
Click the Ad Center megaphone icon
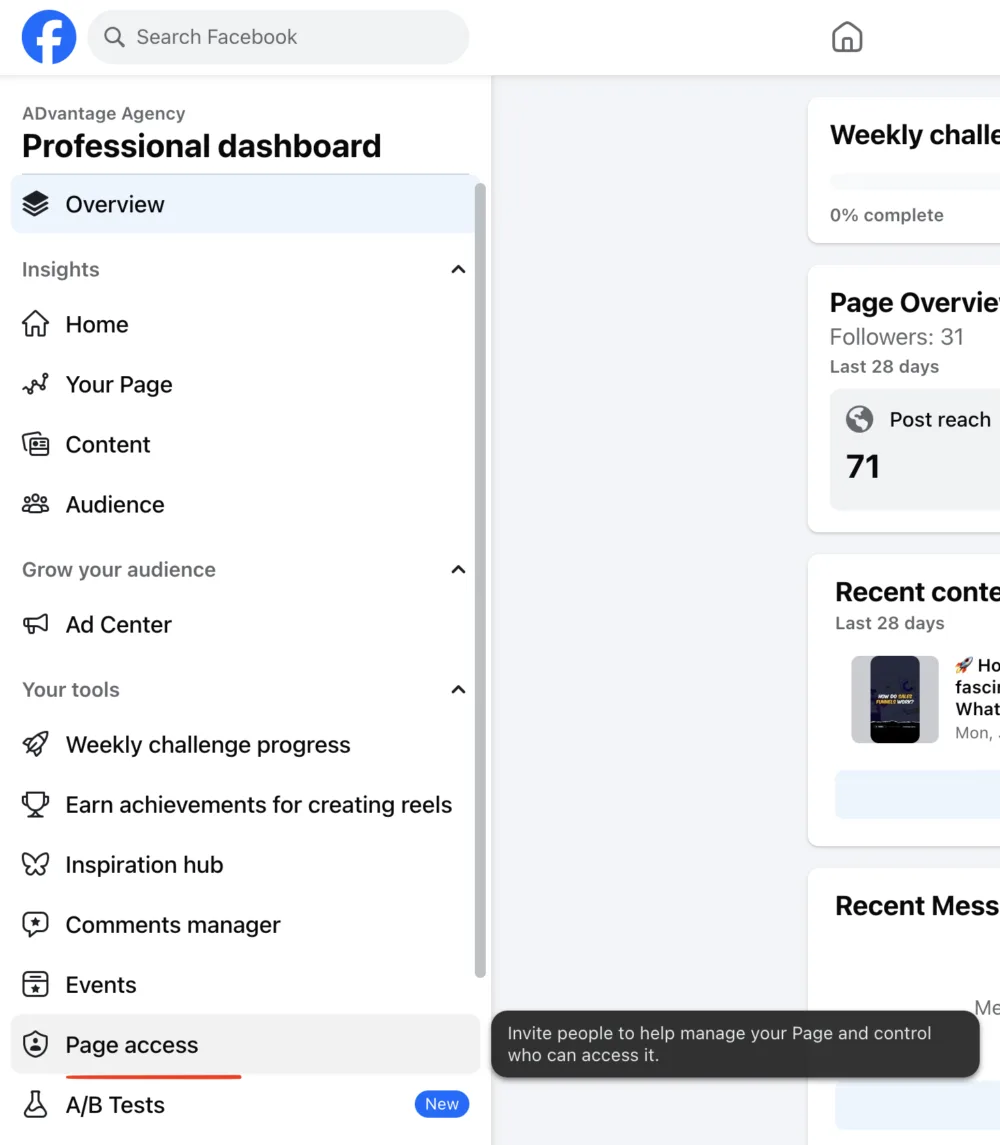click(x=35, y=625)
